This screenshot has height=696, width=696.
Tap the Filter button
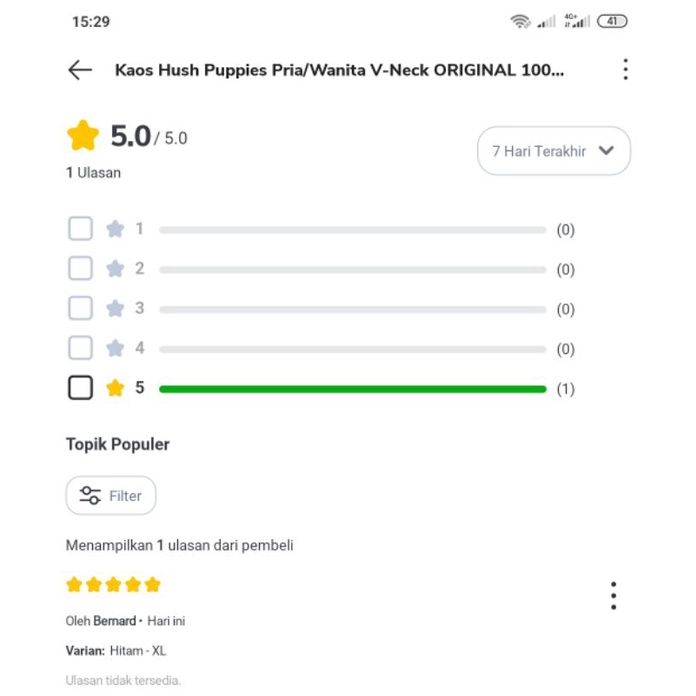111,495
